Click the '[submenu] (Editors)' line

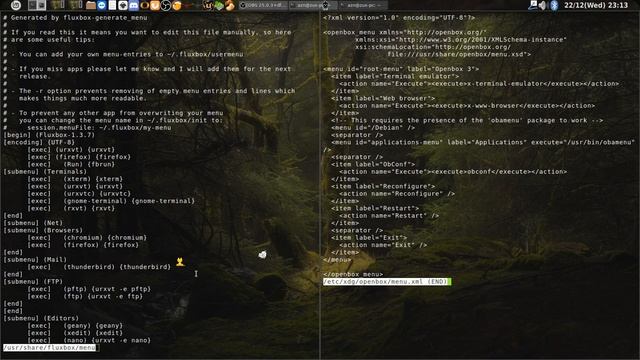pyautogui.click(x=41, y=319)
